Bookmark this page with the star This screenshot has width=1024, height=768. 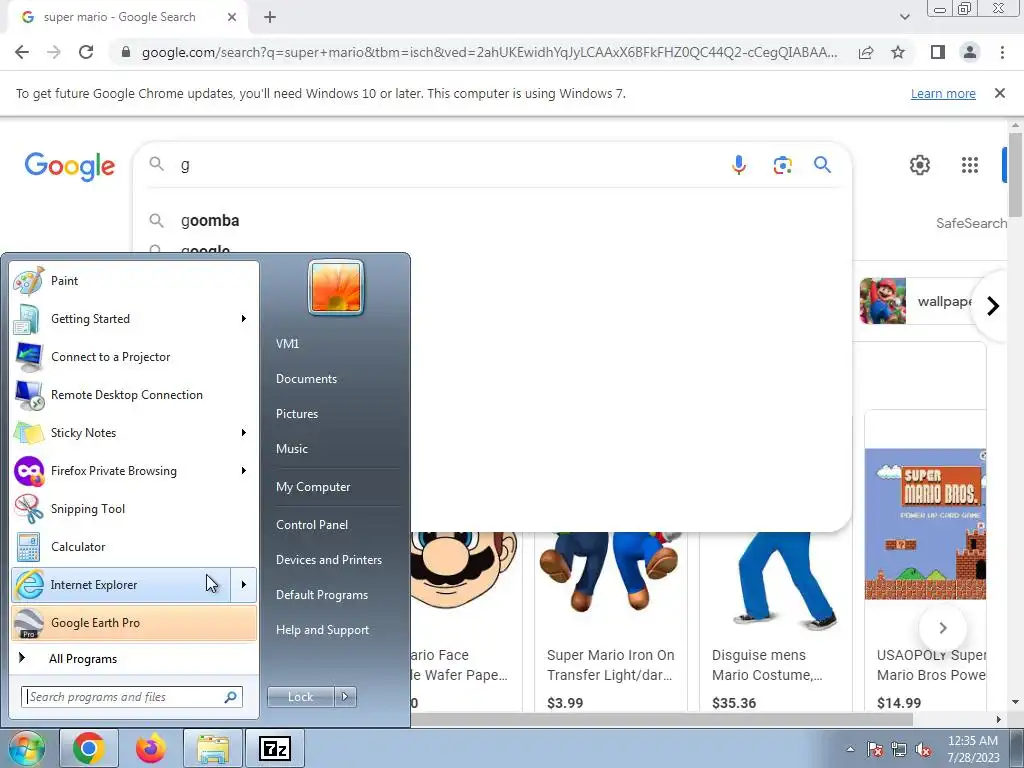click(x=898, y=52)
